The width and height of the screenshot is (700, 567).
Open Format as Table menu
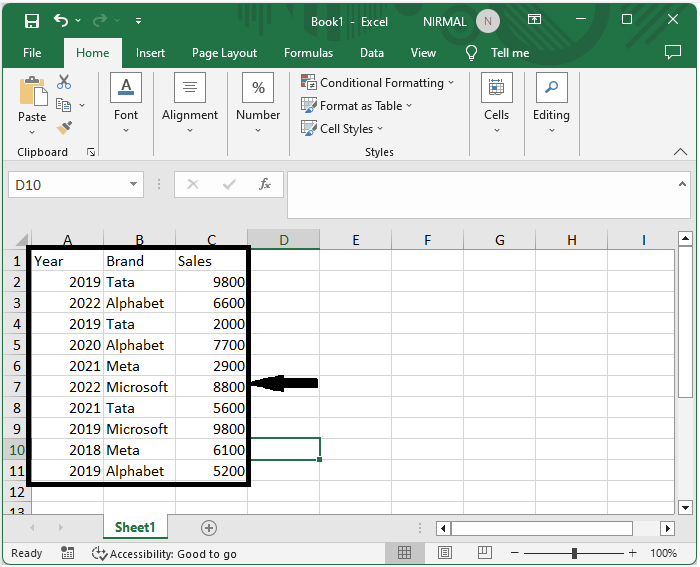[x=356, y=106]
